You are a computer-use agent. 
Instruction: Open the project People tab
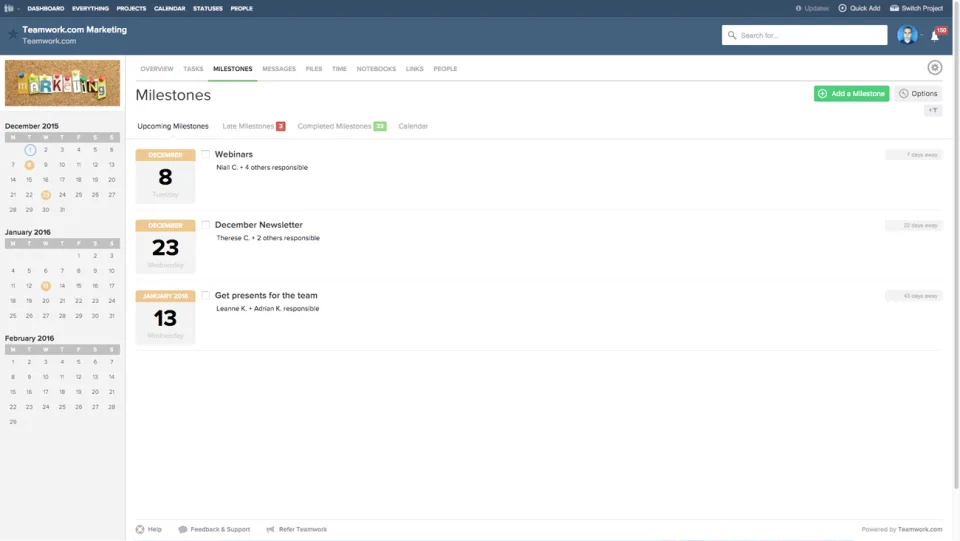coord(445,69)
